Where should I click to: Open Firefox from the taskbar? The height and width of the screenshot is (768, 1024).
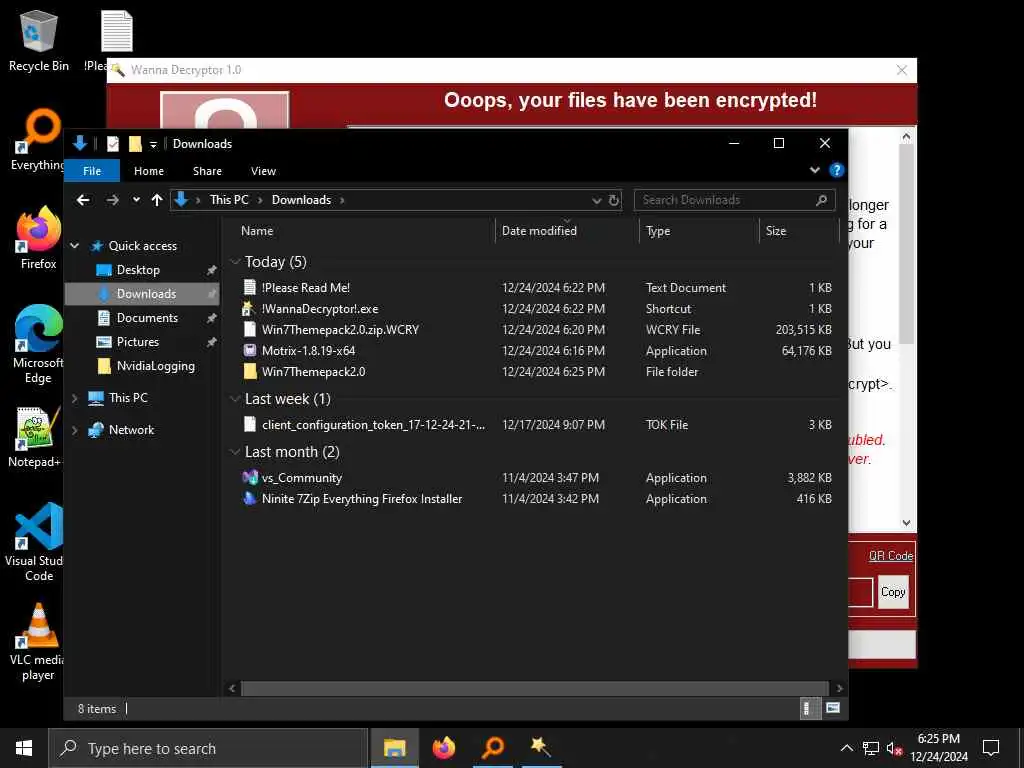point(443,748)
